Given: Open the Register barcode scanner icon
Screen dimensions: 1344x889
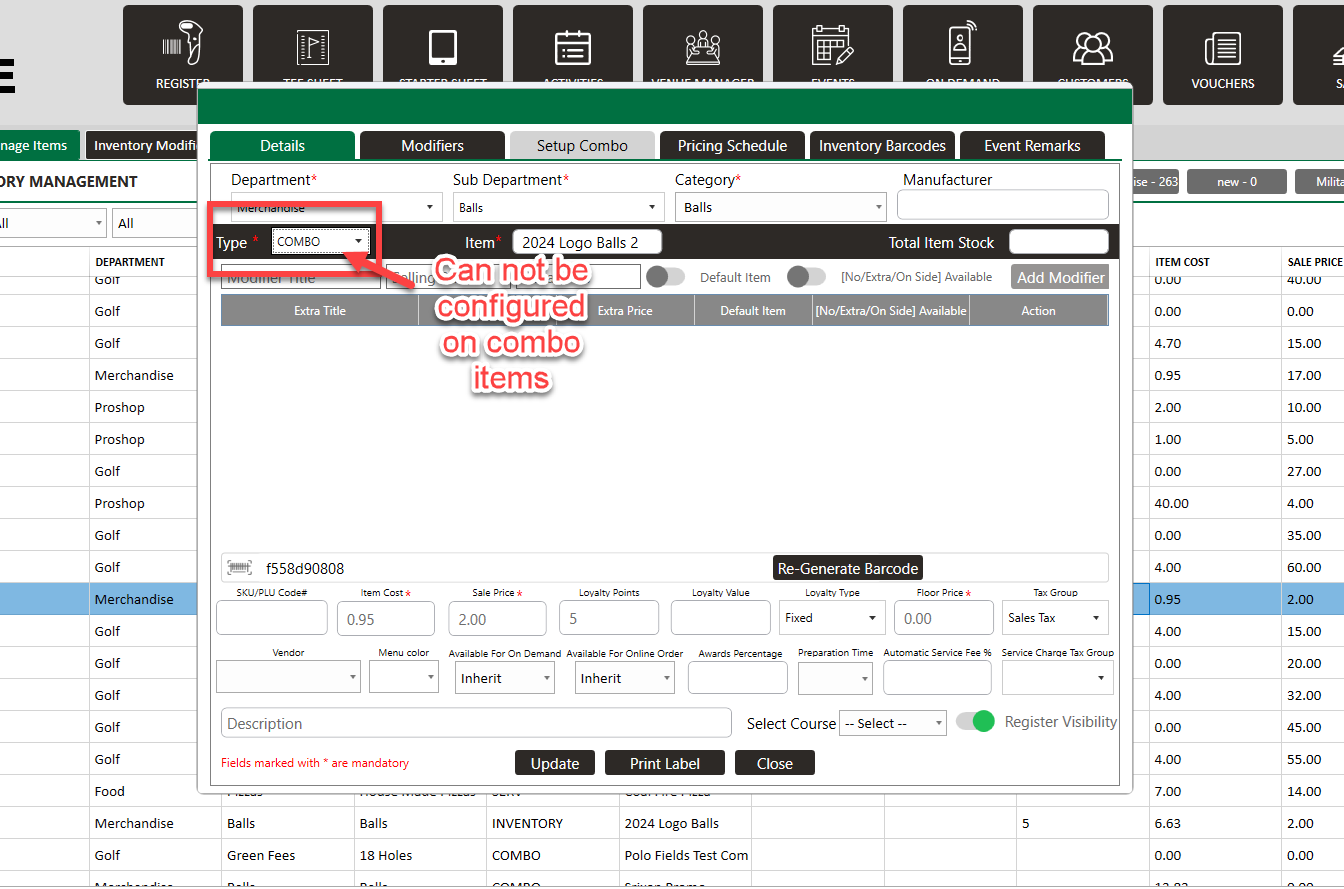Looking at the screenshot, I should coord(183,47).
